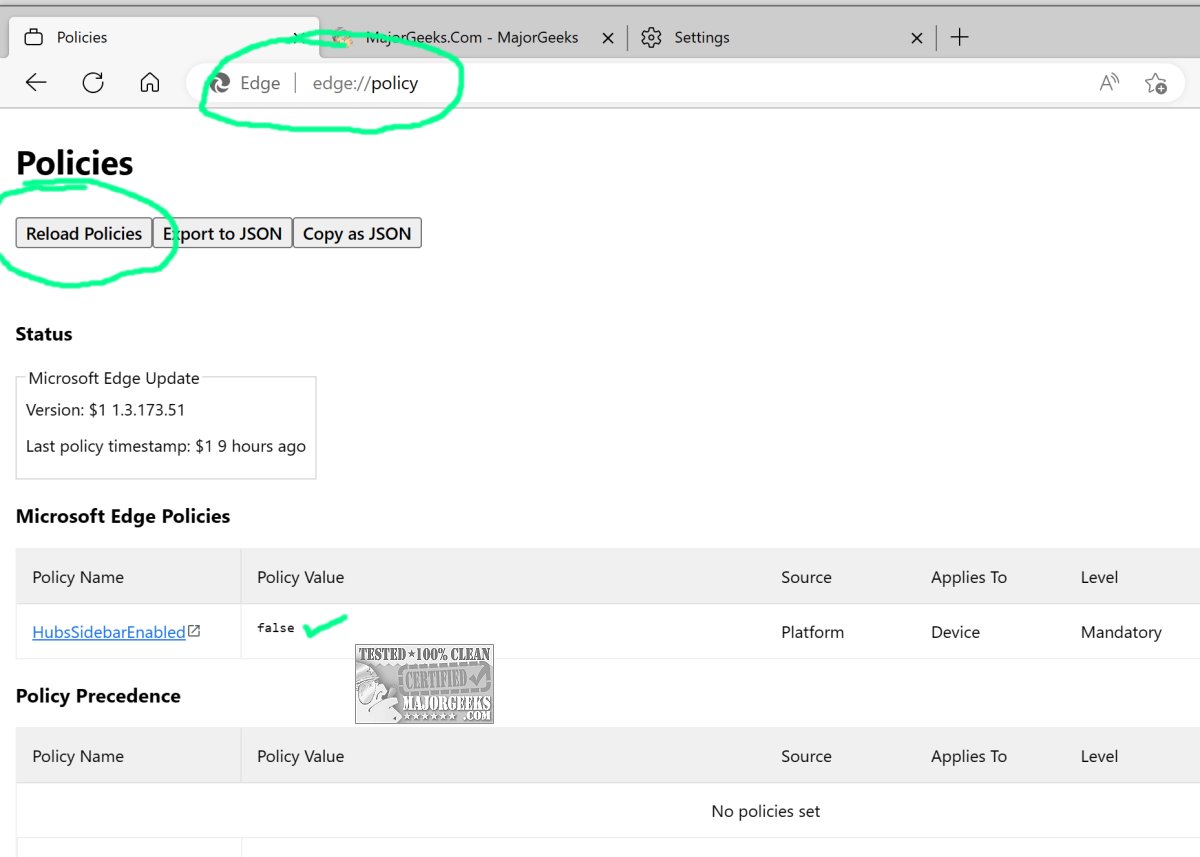Screen dimensions: 1200x857
Task: Switch to the Settings tab
Action: click(782, 37)
